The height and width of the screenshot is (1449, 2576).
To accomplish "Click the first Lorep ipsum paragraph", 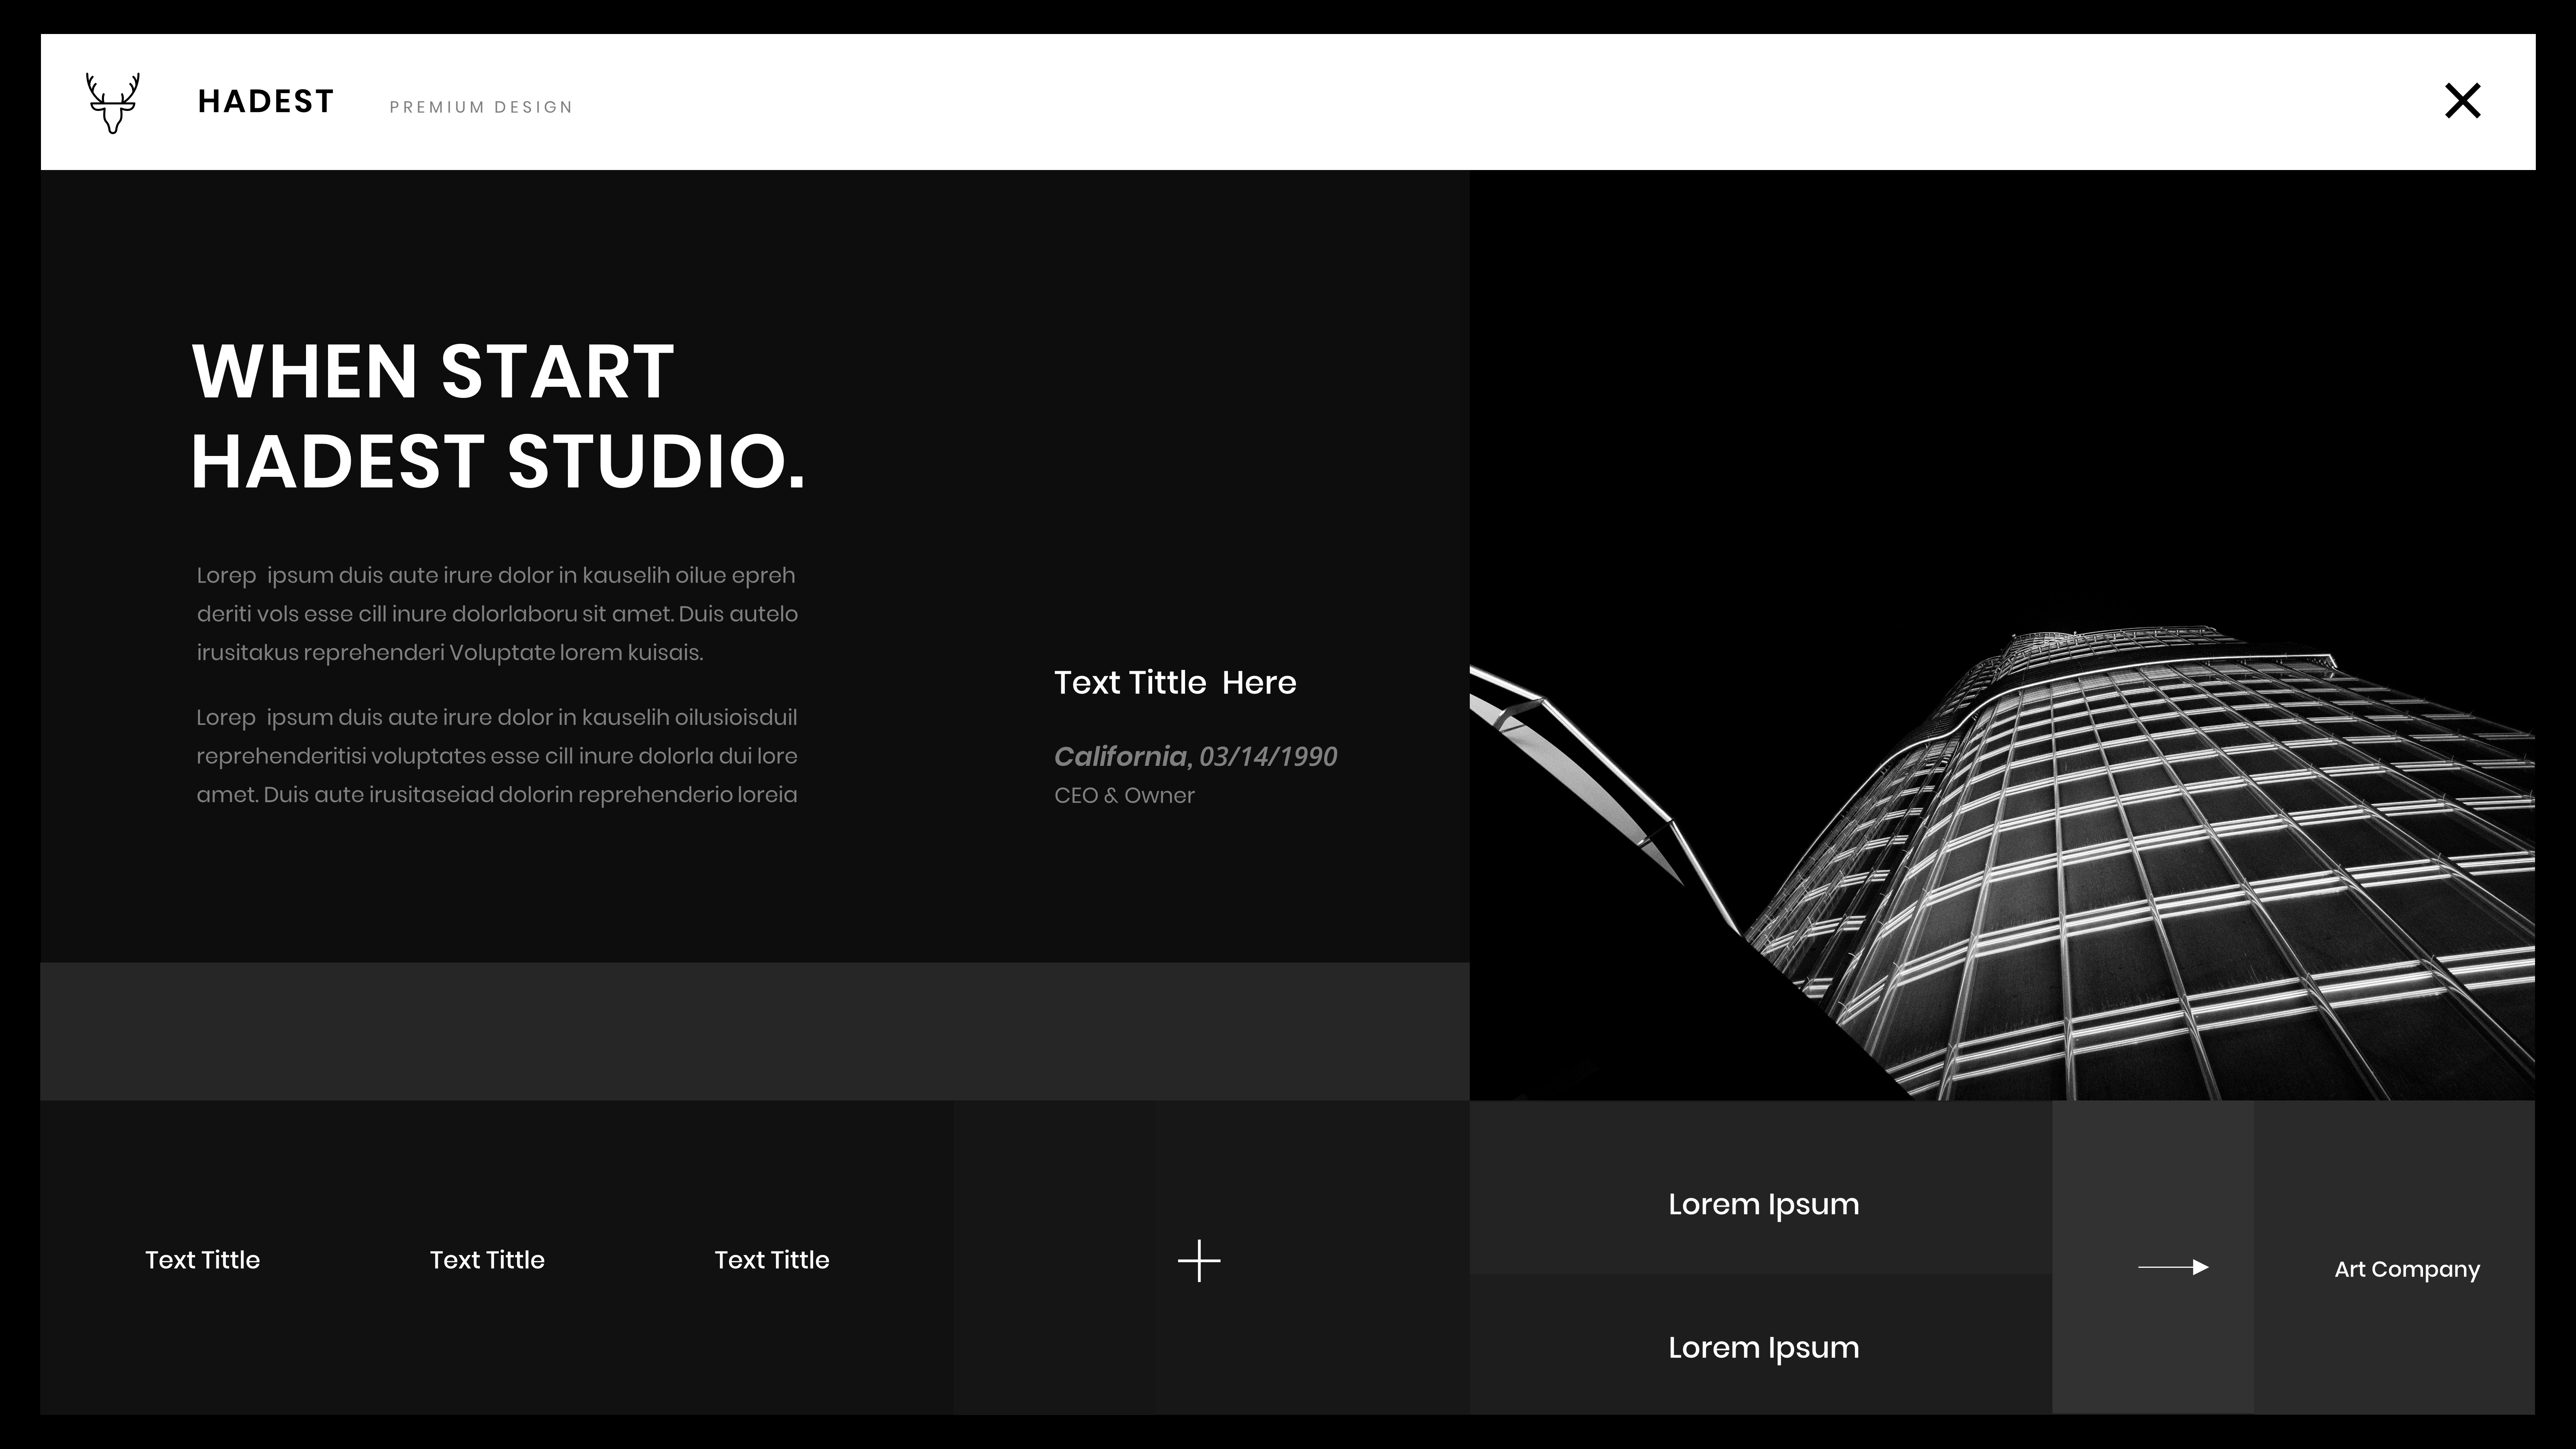I will point(497,614).
